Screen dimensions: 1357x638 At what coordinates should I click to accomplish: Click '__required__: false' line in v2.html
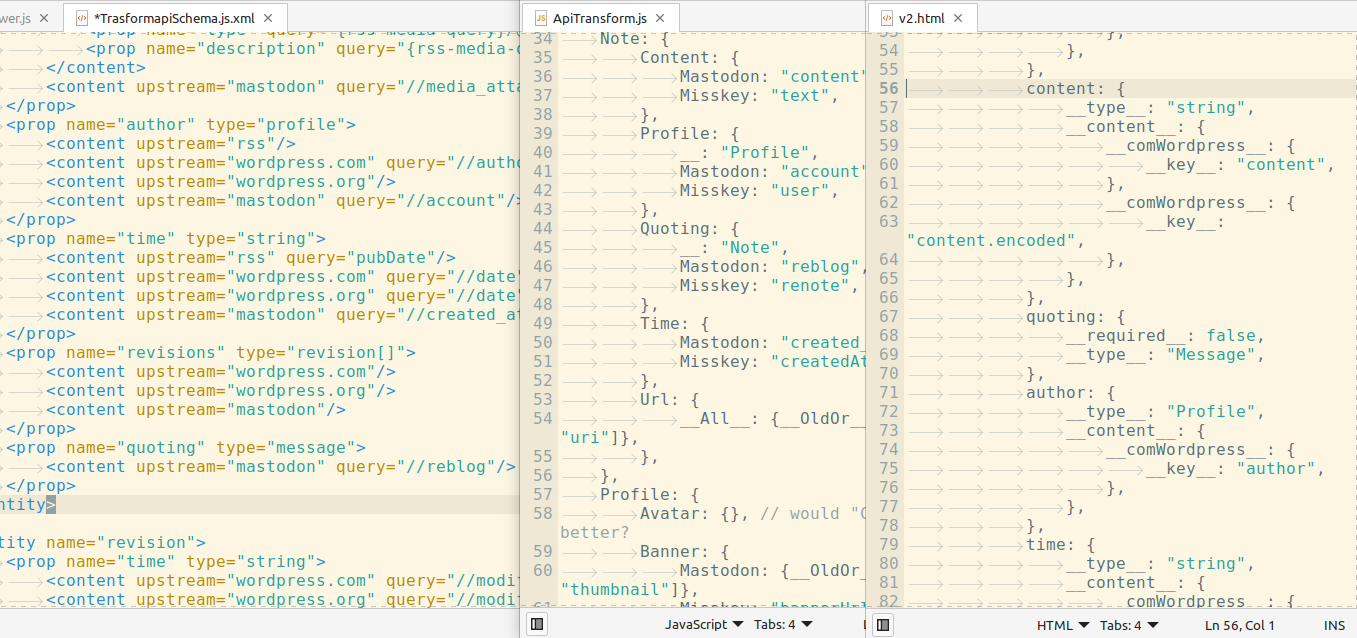1165,336
